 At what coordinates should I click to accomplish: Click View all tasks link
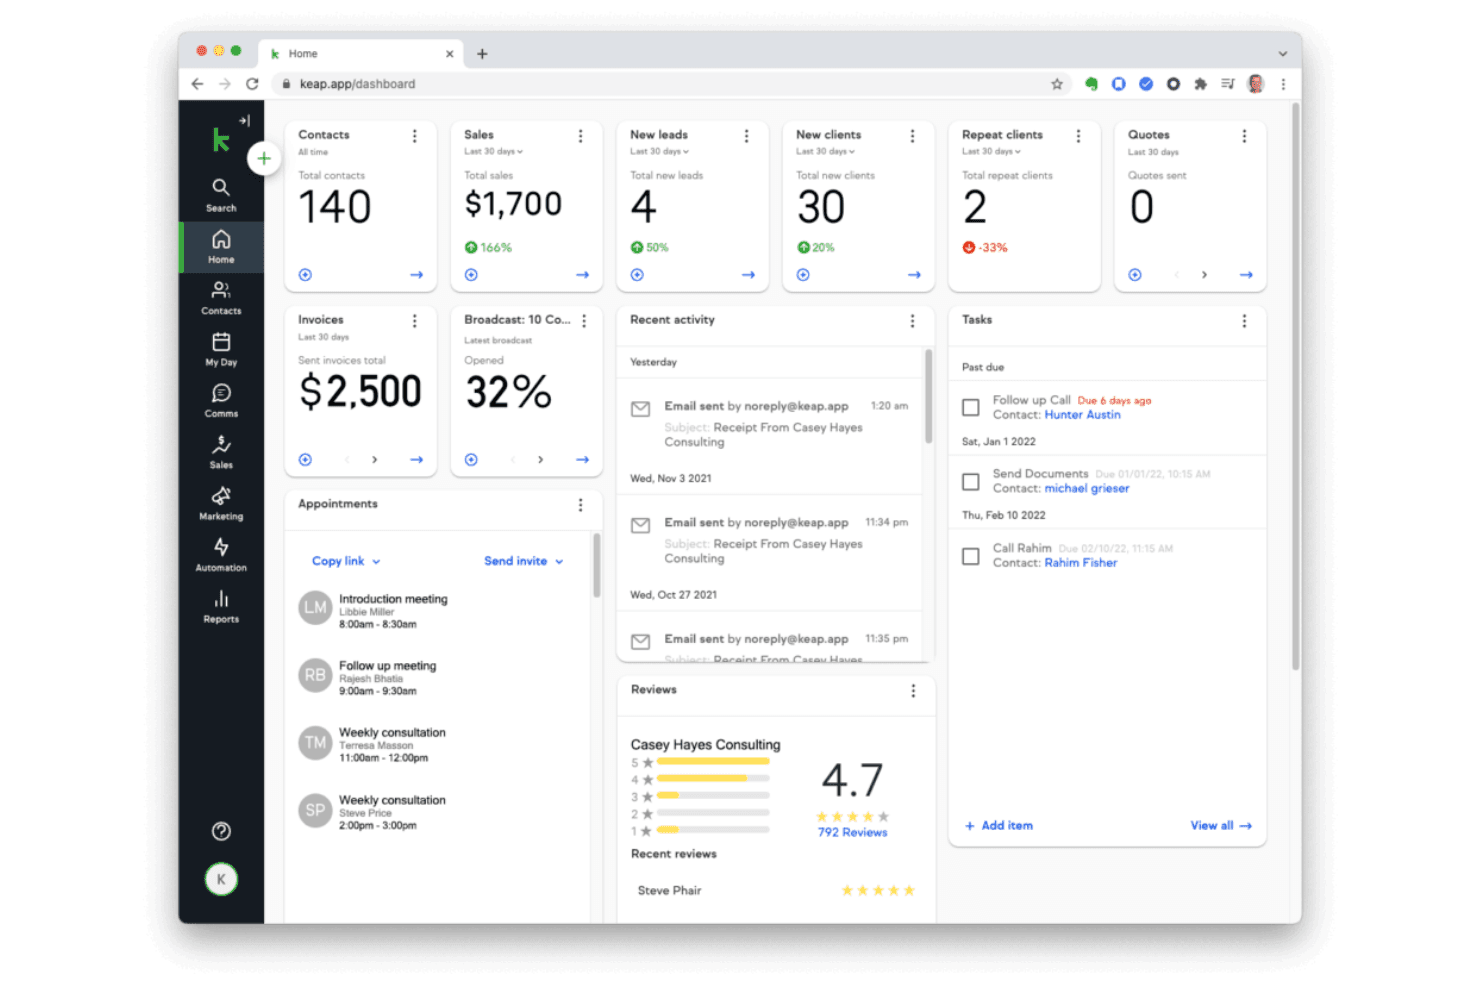(1221, 826)
